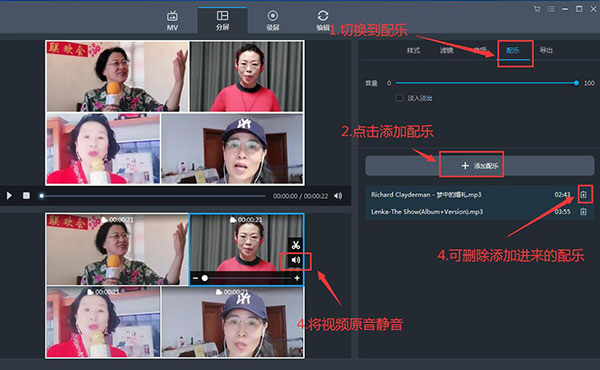
Task: Open the 滤镜 filter tab
Action: [x=447, y=50]
